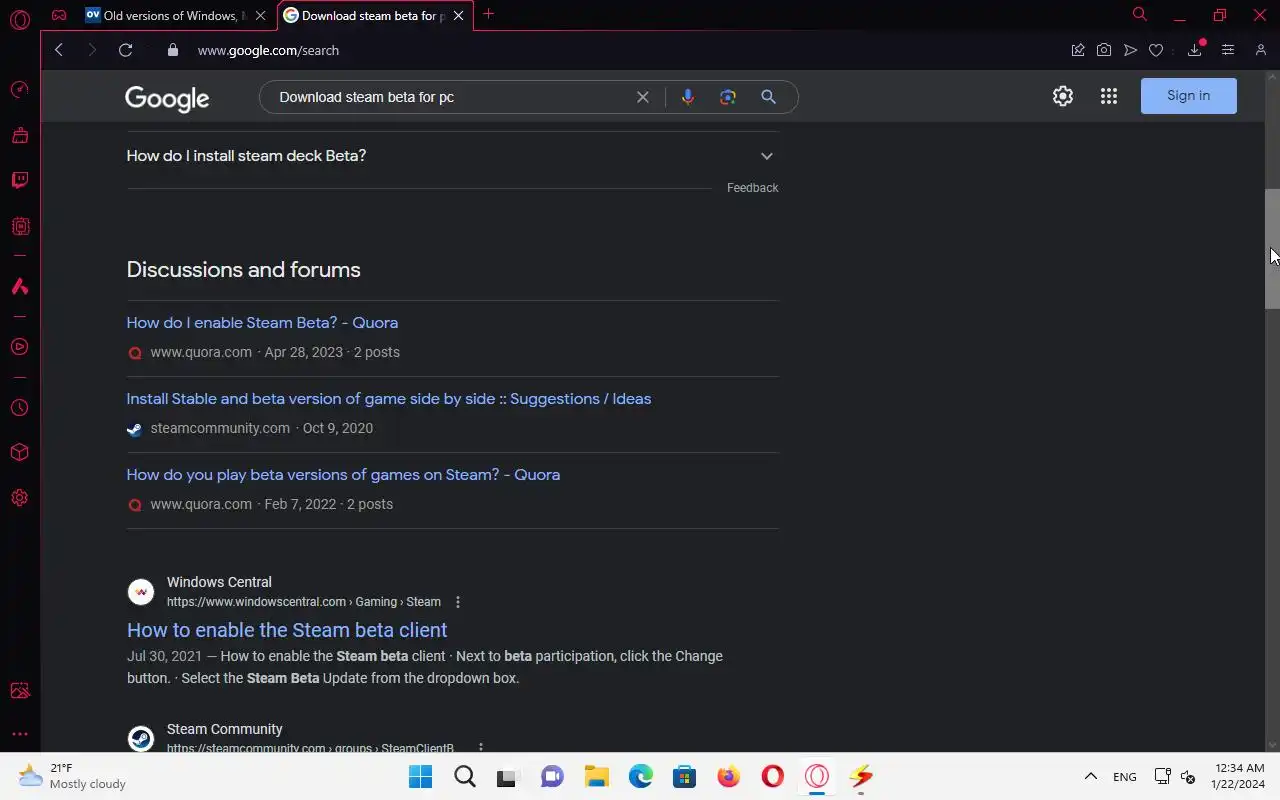Open the pink Aria-style sidebar icon
This screenshot has height=800, width=1280.
[x=19, y=286]
